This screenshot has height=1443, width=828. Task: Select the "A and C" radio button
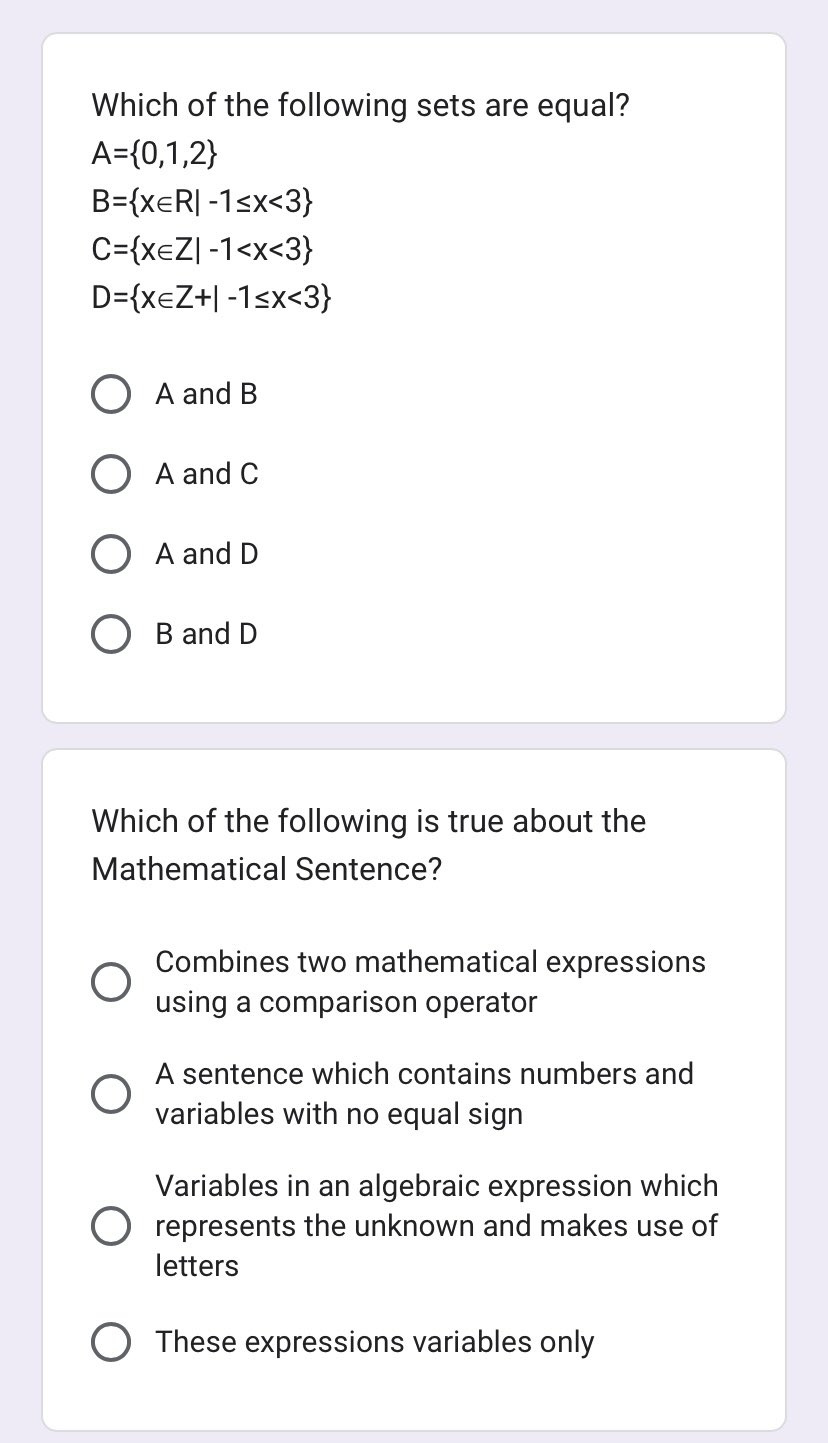pos(111,473)
